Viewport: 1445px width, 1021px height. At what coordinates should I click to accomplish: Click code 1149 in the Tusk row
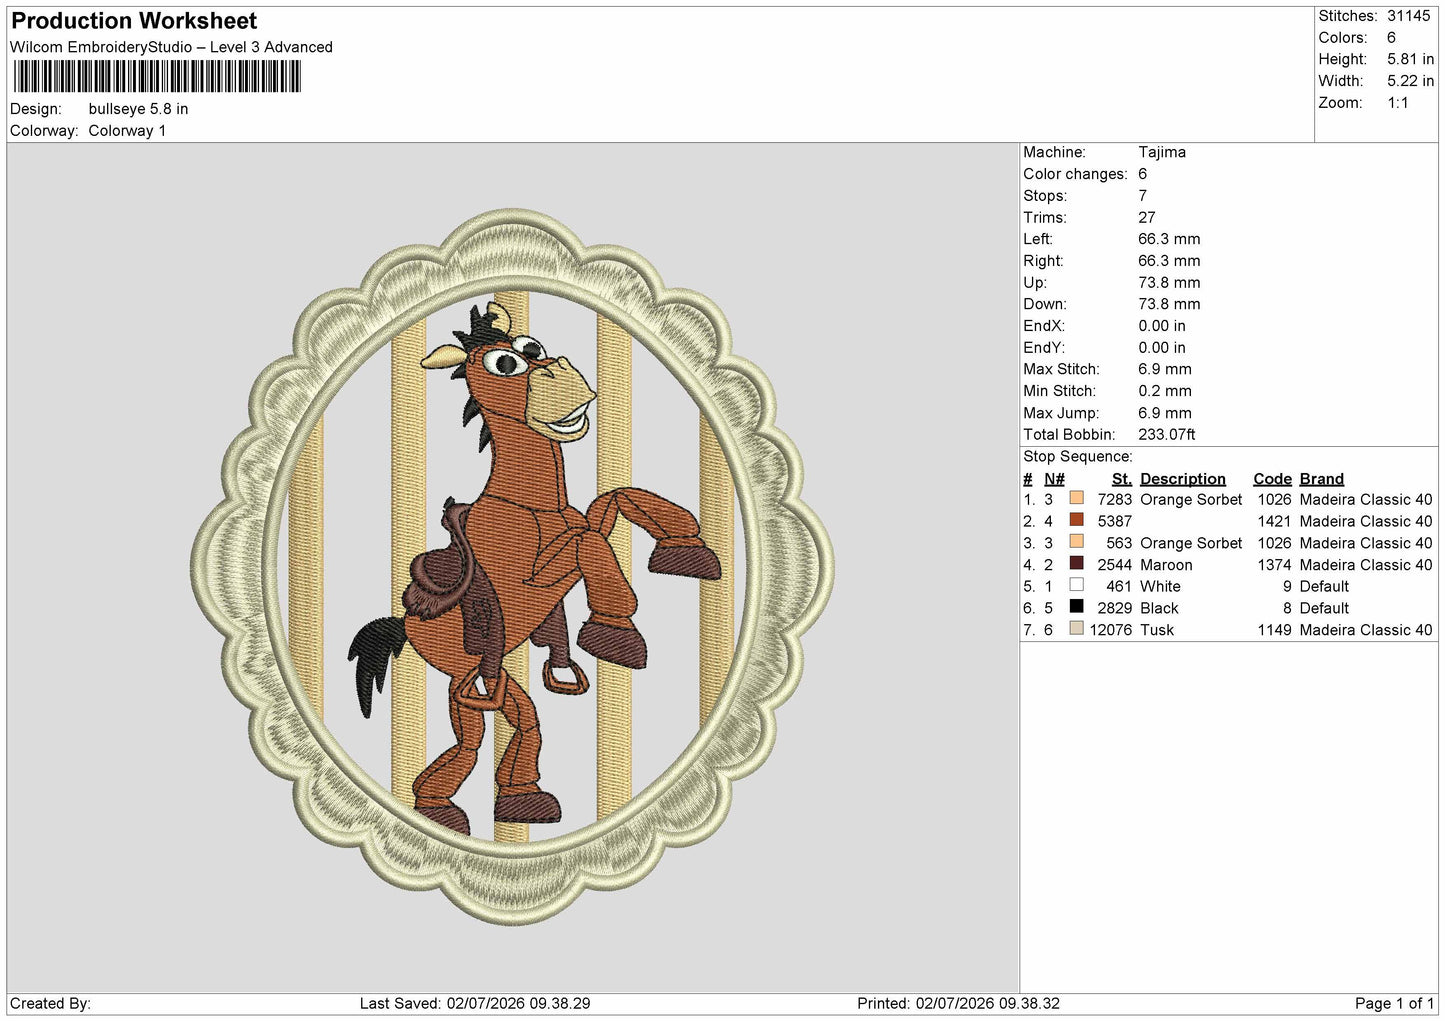click(x=1274, y=630)
